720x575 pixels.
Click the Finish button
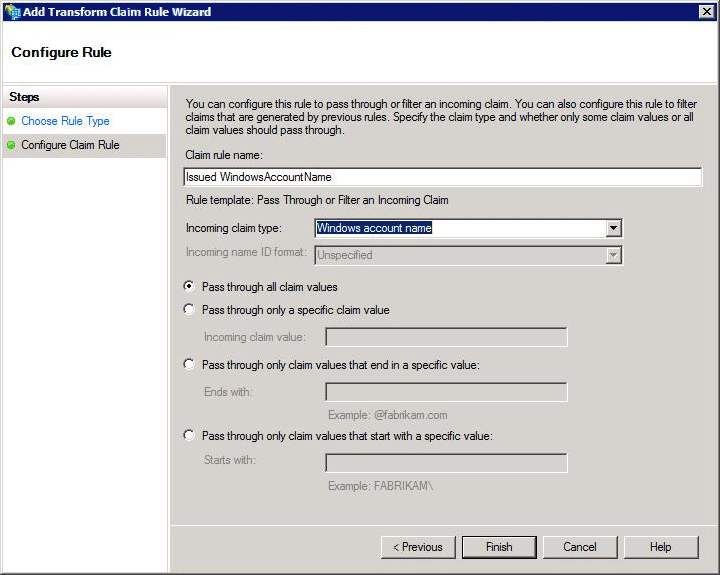(499, 547)
